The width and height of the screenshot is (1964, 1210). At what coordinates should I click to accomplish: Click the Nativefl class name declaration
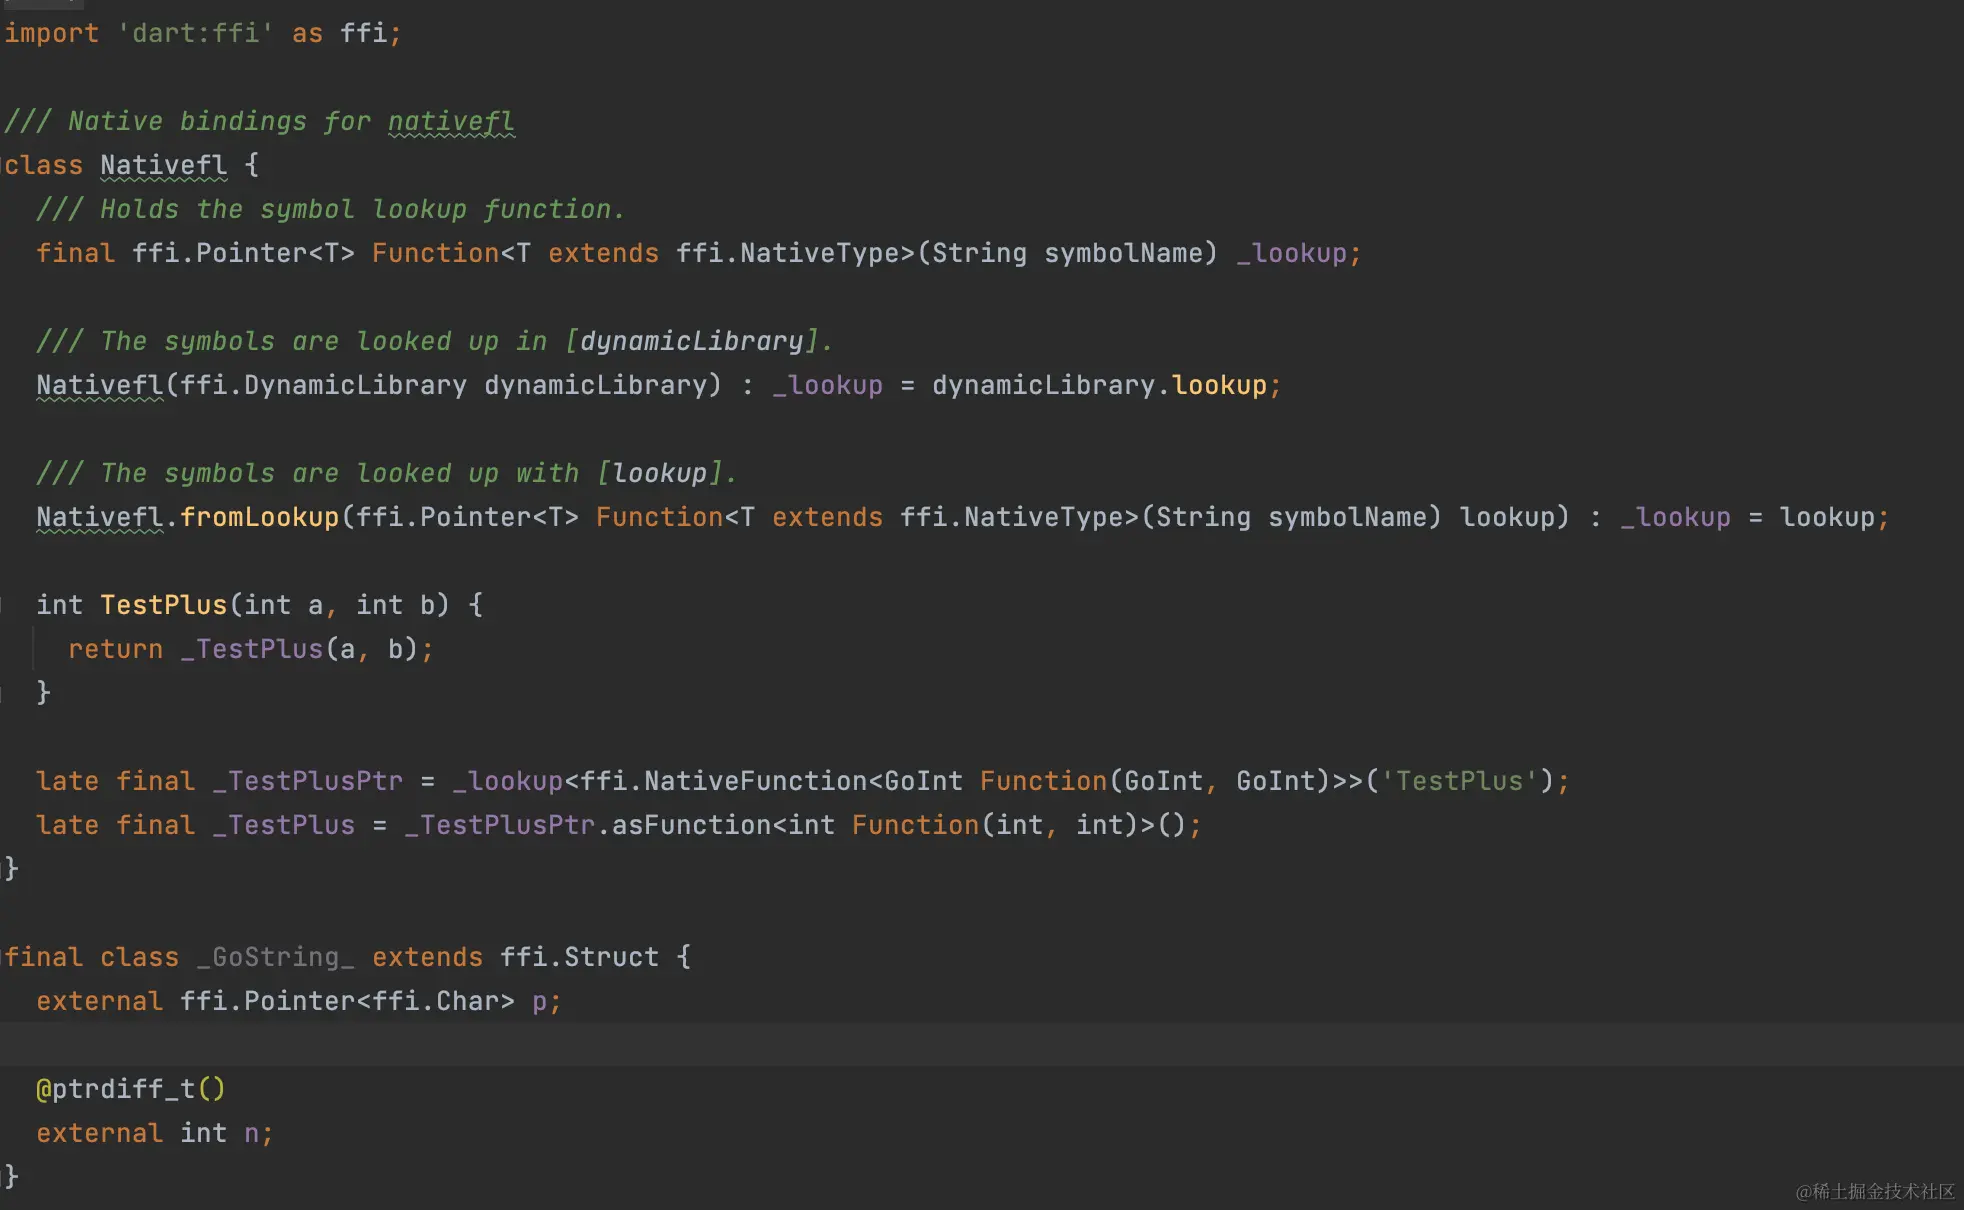[x=163, y=165]
